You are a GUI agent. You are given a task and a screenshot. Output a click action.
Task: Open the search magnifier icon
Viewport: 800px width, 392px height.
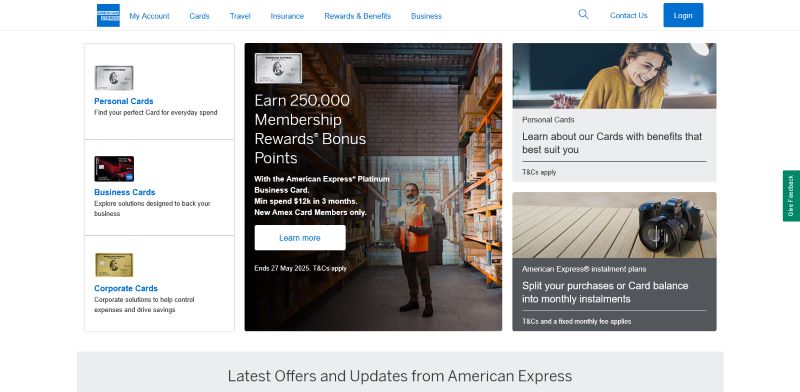click(583, 14)
